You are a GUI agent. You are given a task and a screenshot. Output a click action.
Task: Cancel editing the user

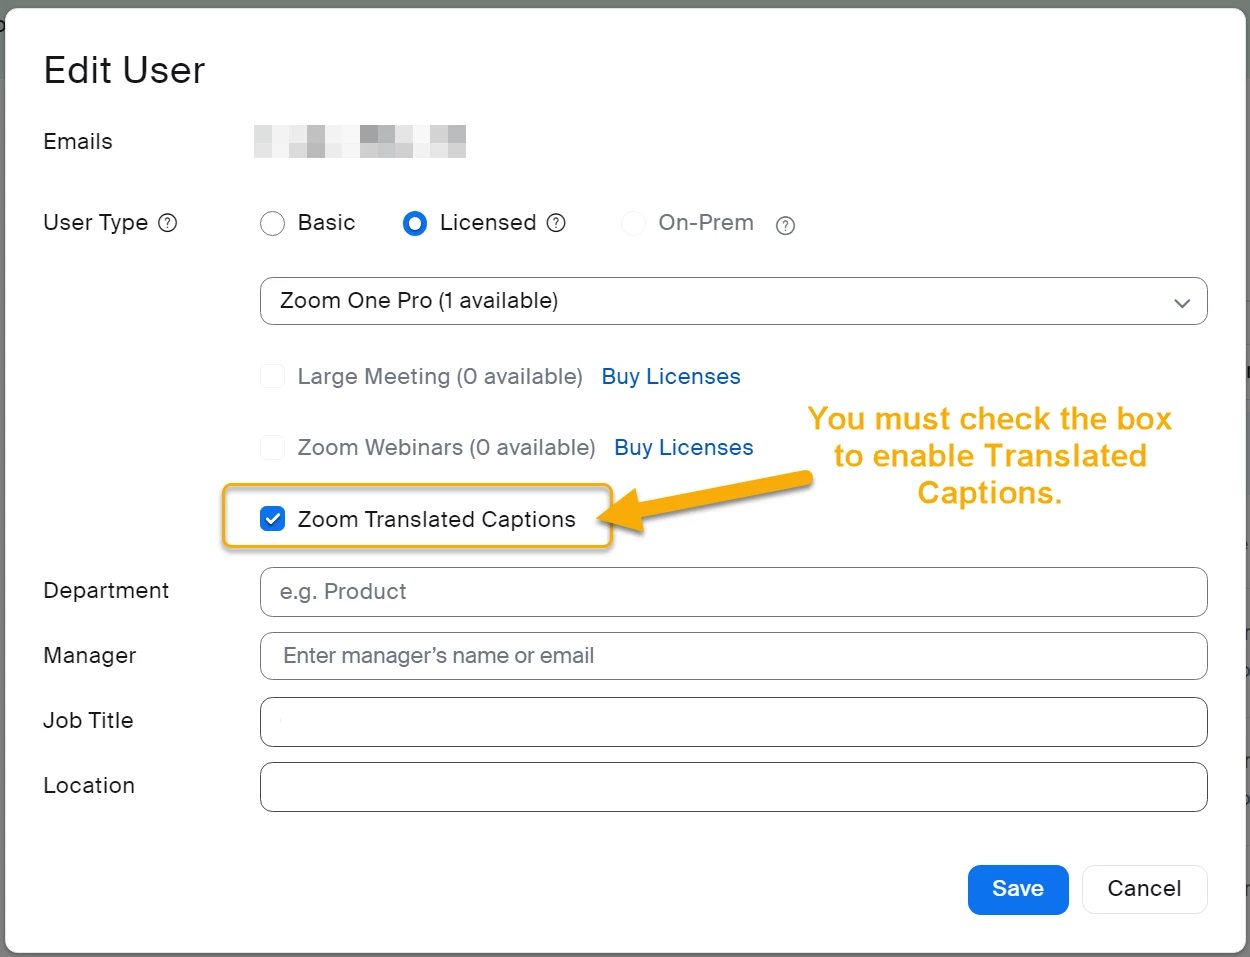(x=1144, y=889)
